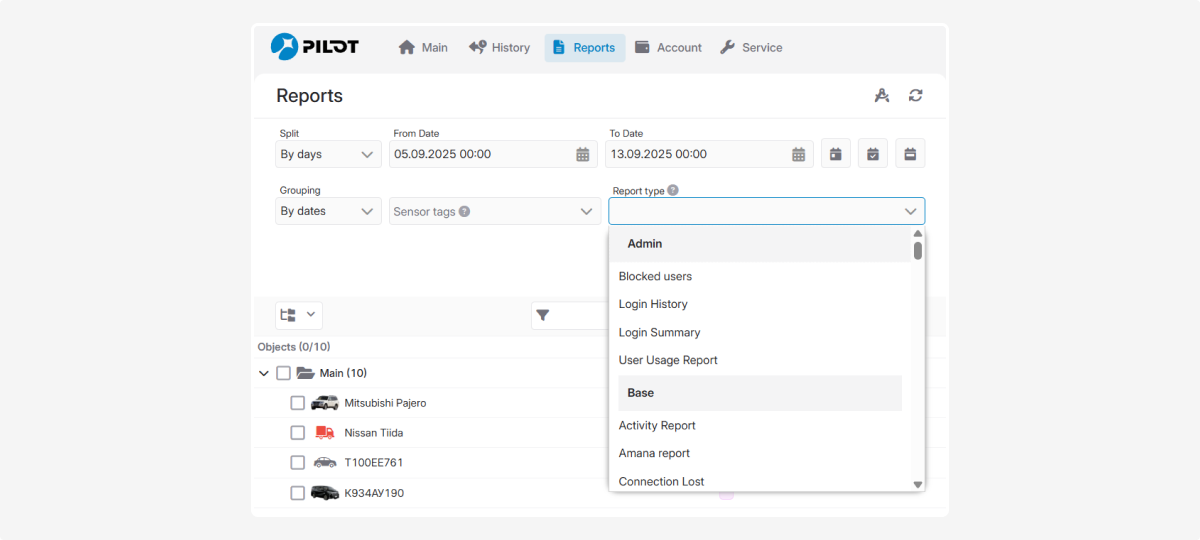Open the To Date calendar picker
The image size is (1200, 540).
click(x=799, y=154)
